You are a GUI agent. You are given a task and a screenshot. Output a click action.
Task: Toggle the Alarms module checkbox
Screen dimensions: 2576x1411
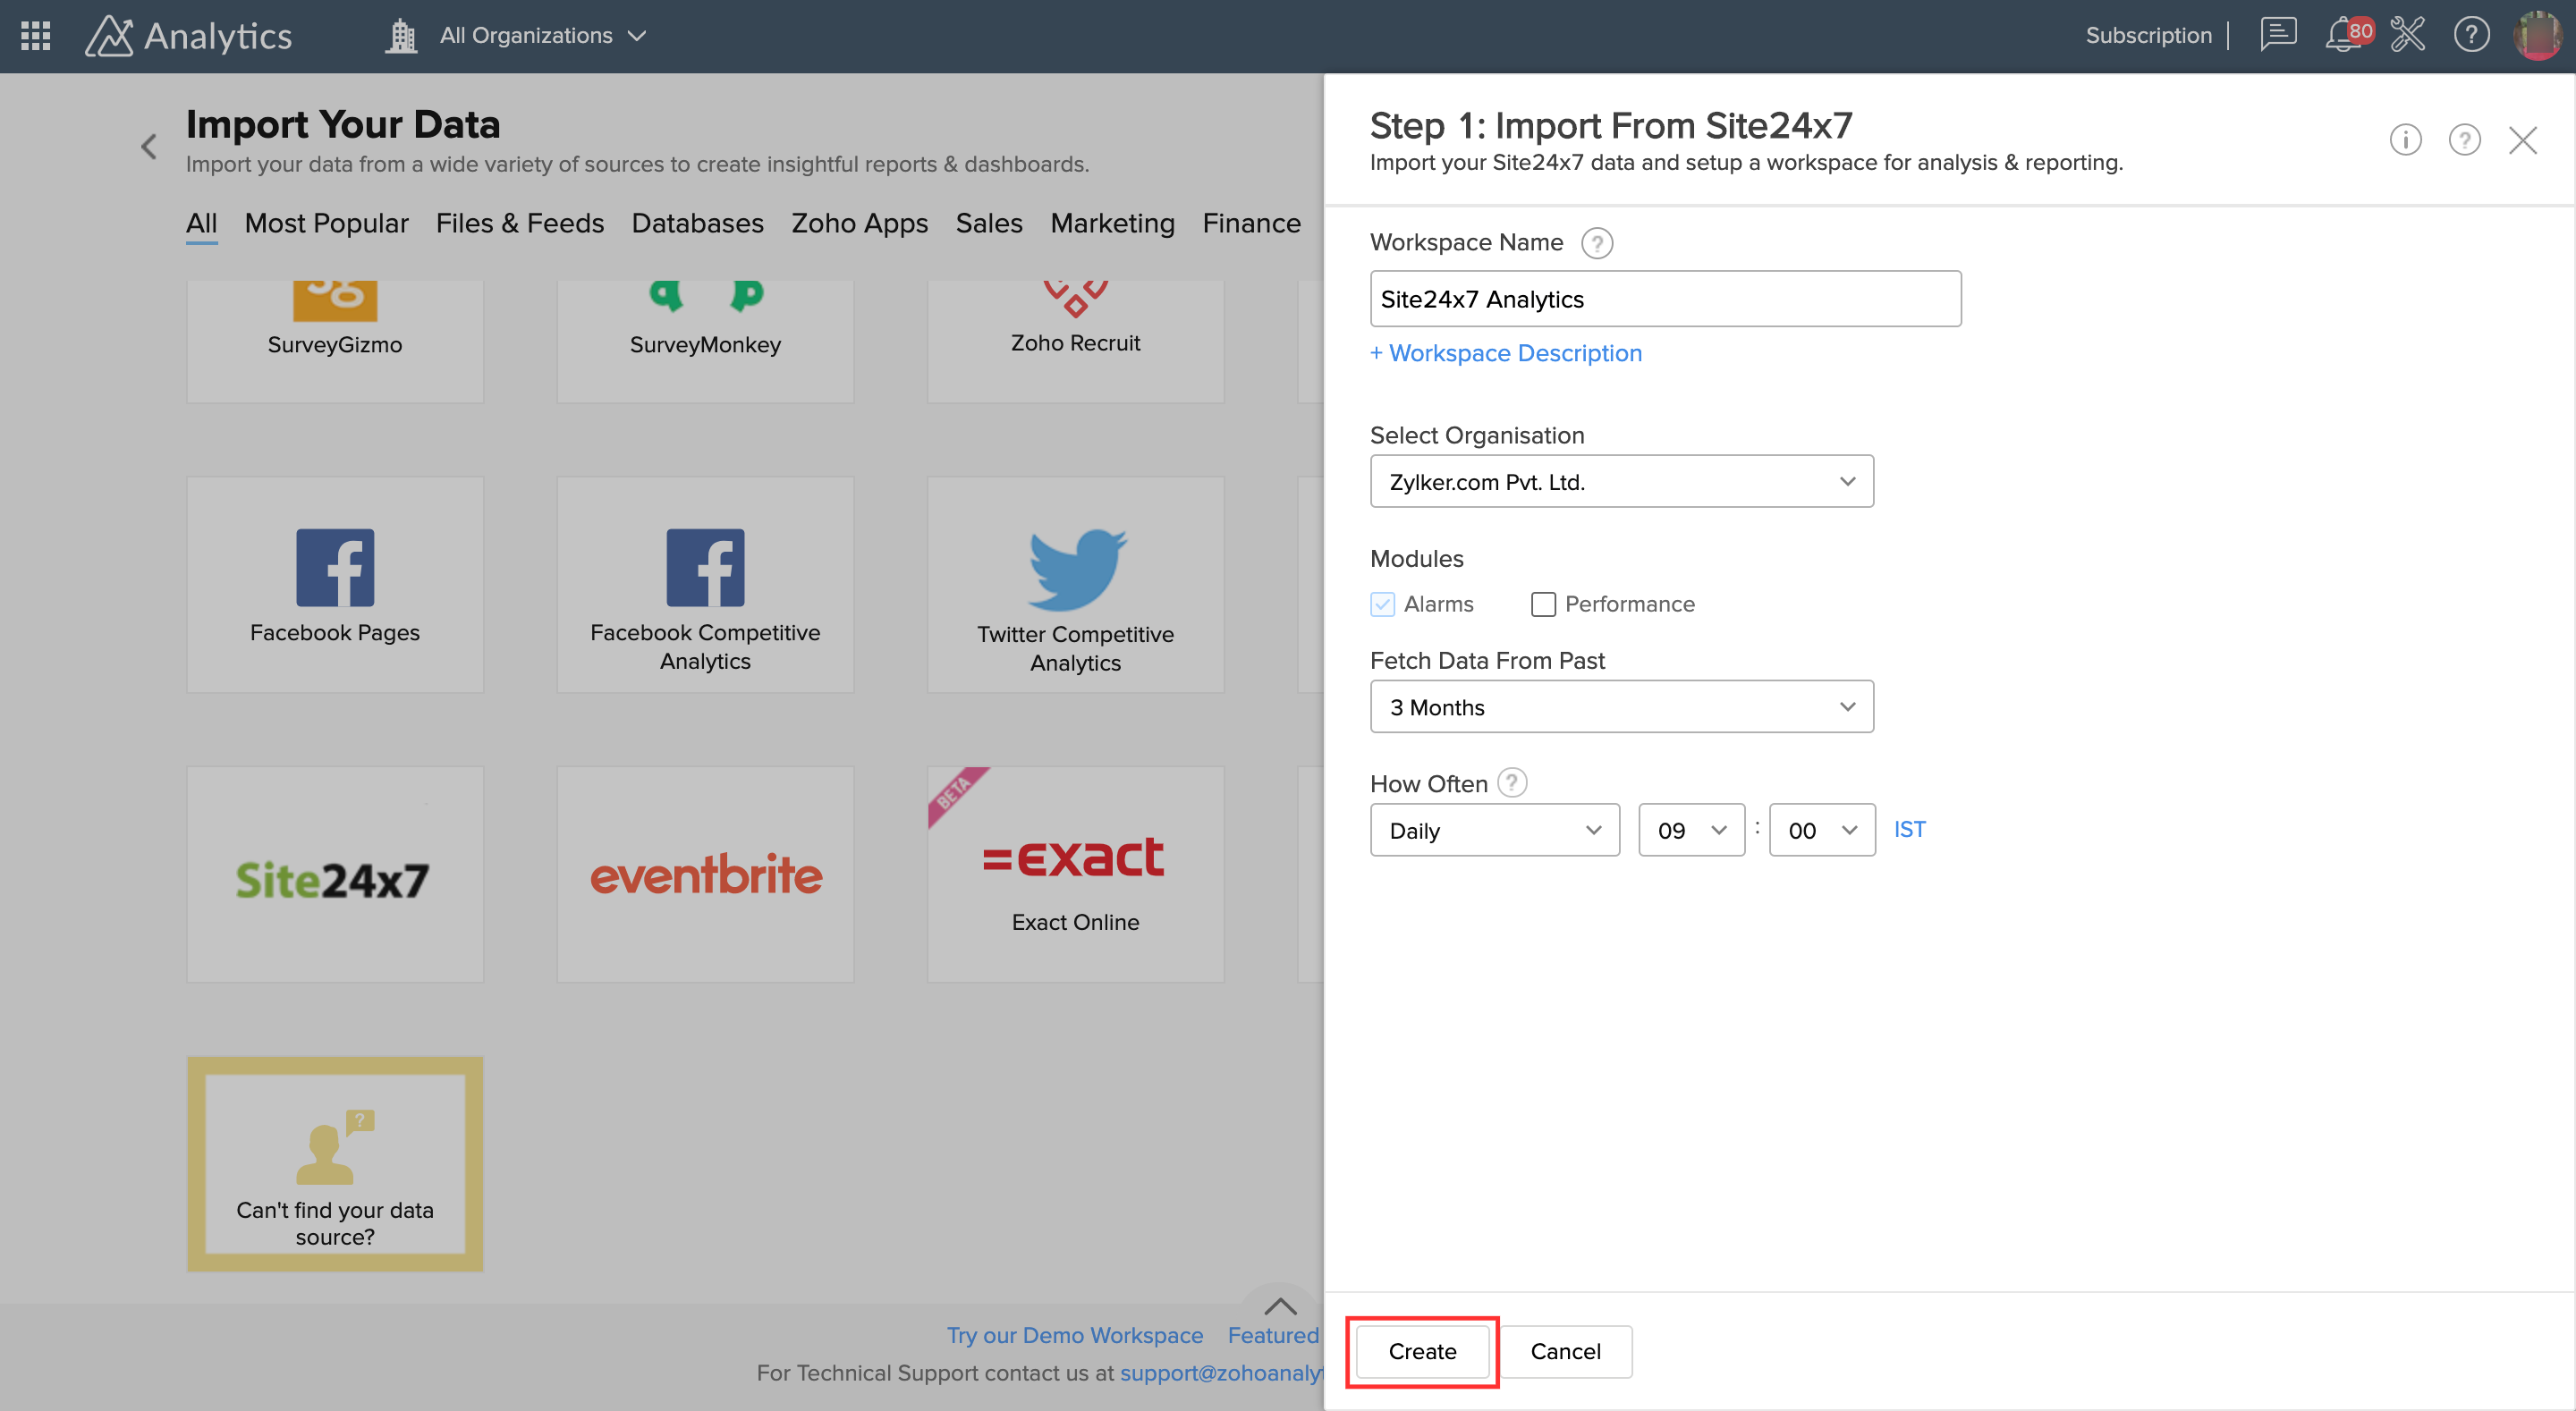pos(1382,604)
